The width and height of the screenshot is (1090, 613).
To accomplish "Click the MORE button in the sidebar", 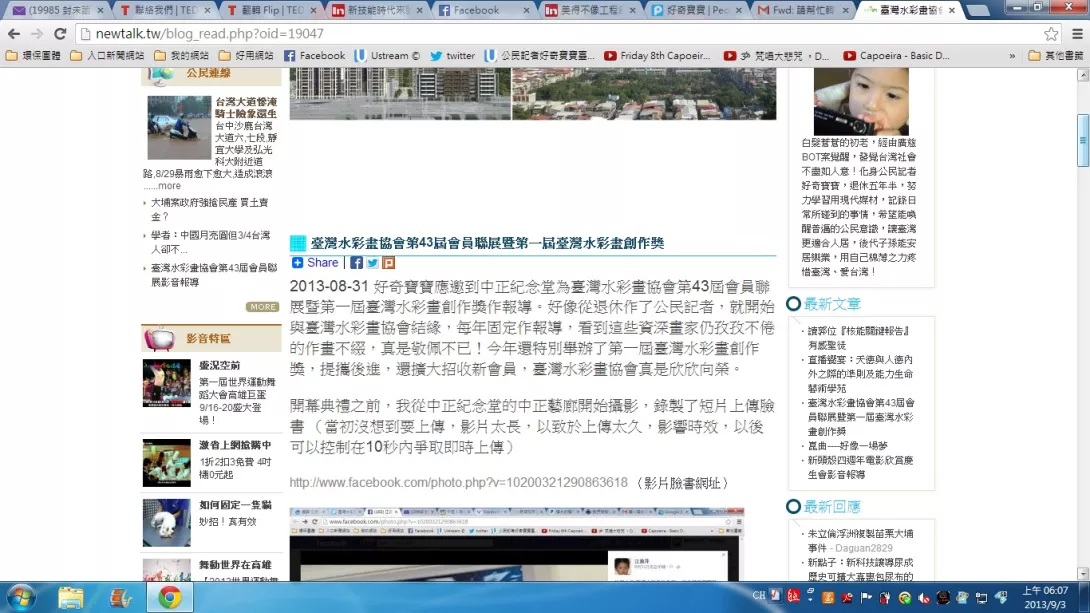I will point(262,306).
